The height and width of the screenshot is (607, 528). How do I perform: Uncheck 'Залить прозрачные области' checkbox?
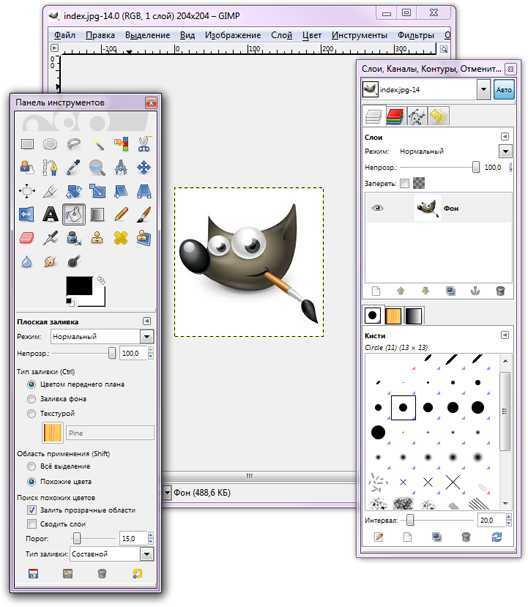pos(32,510)
